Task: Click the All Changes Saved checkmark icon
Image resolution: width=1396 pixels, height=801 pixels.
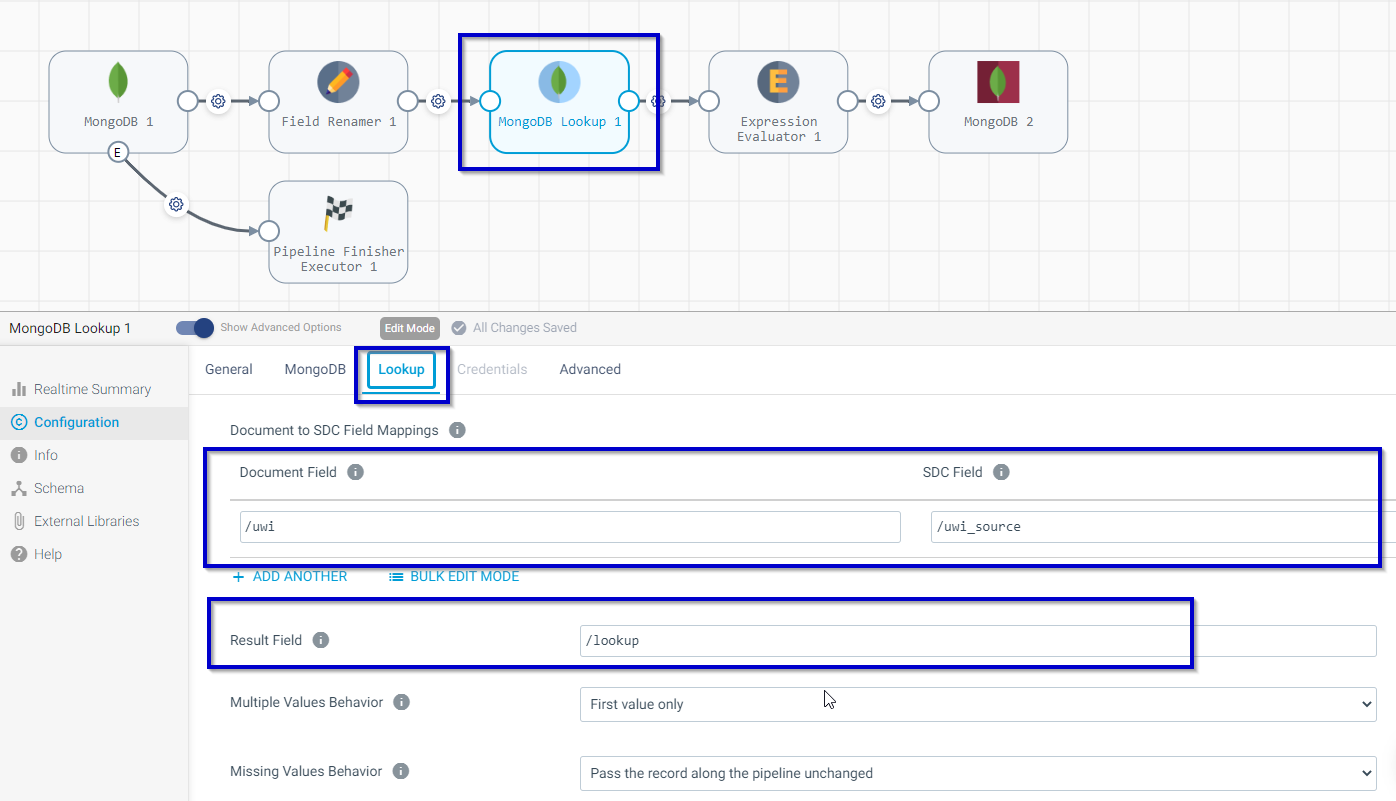Action: click(459, 328)
